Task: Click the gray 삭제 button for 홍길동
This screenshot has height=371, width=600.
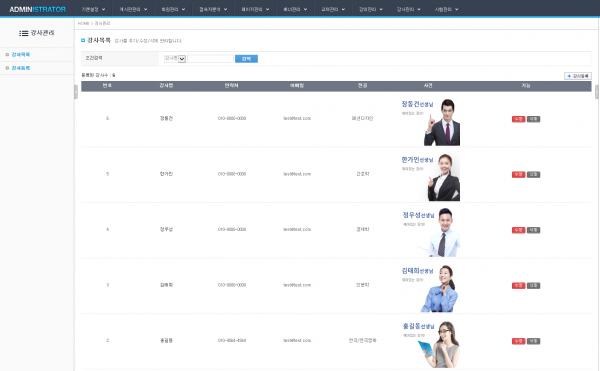Action: pos(533,341)
